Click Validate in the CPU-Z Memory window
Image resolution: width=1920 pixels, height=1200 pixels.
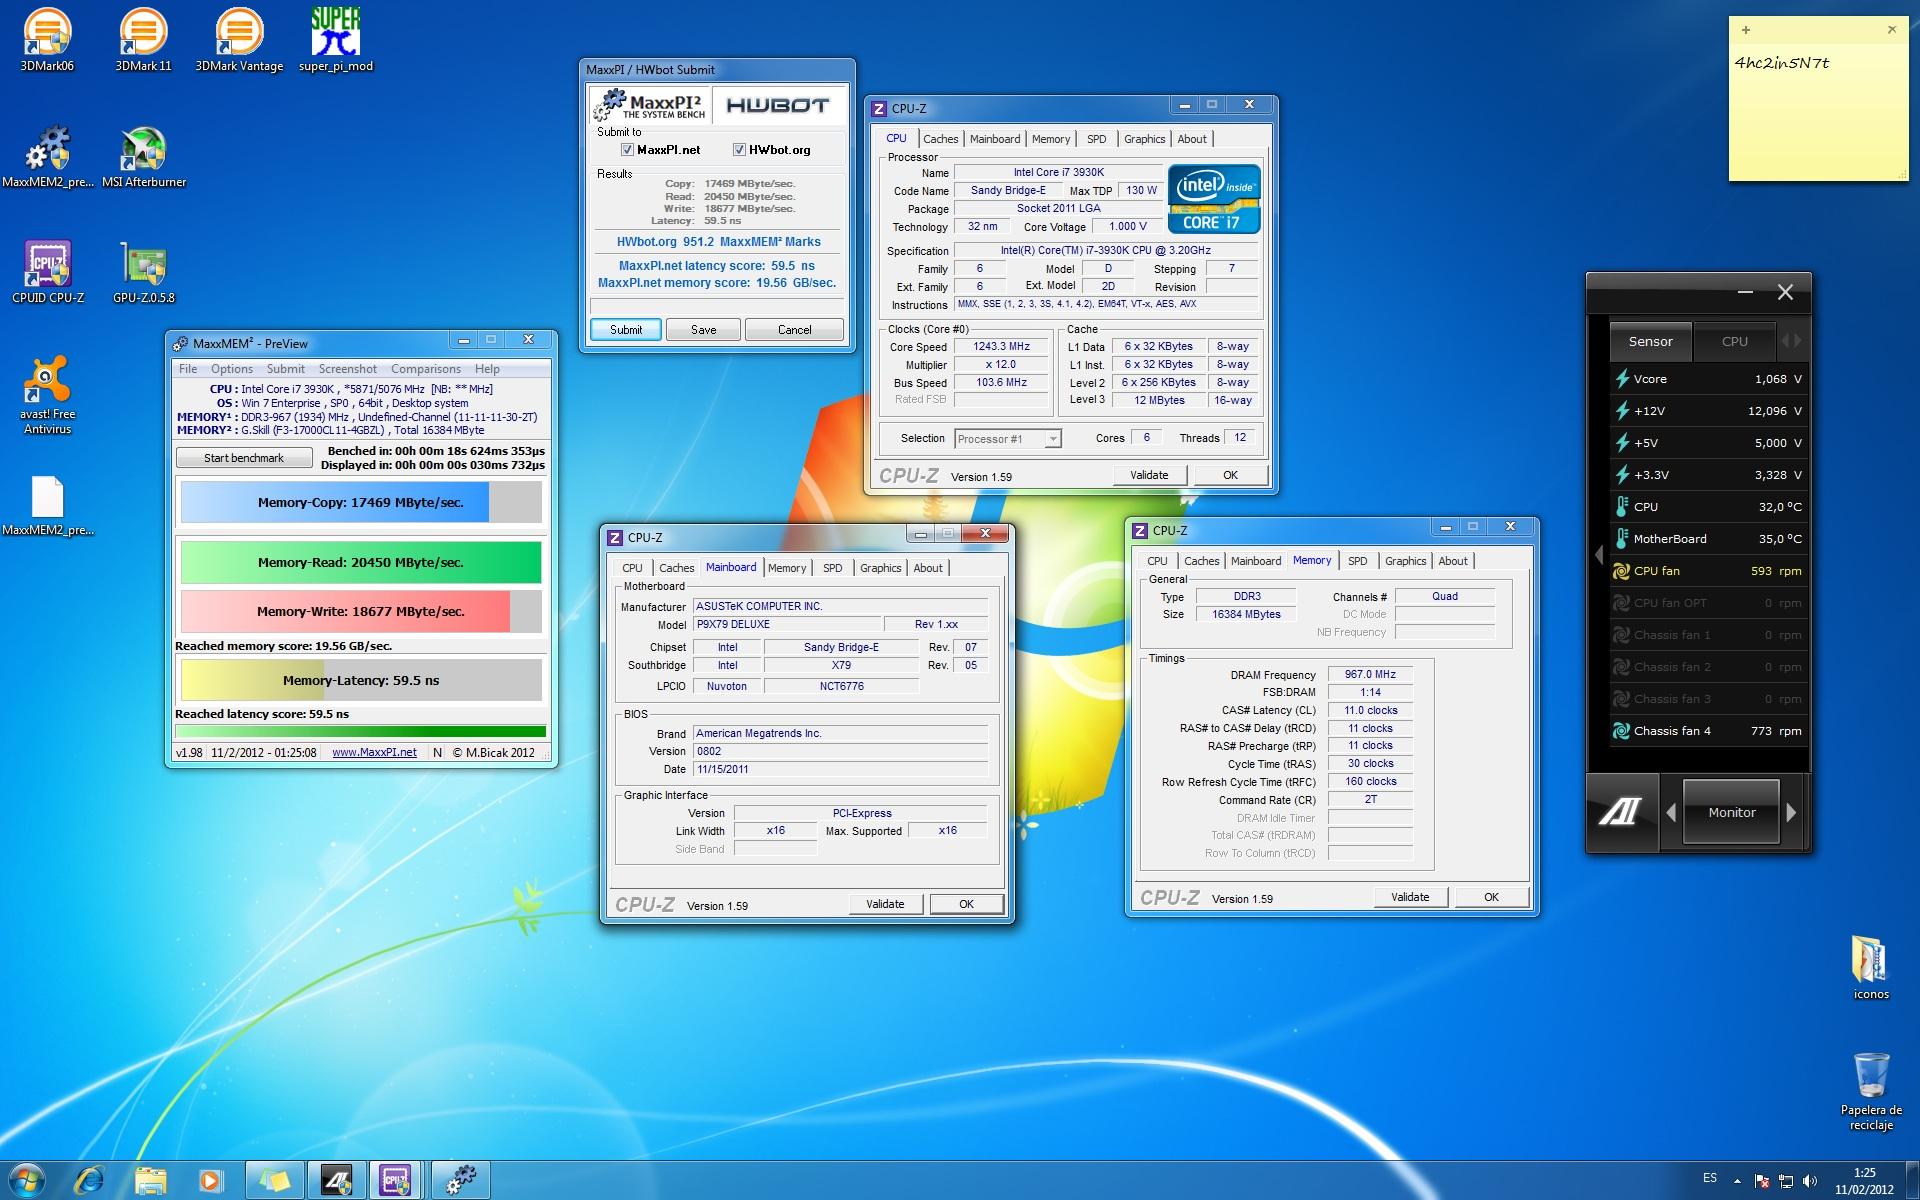tap(1410, 897)
